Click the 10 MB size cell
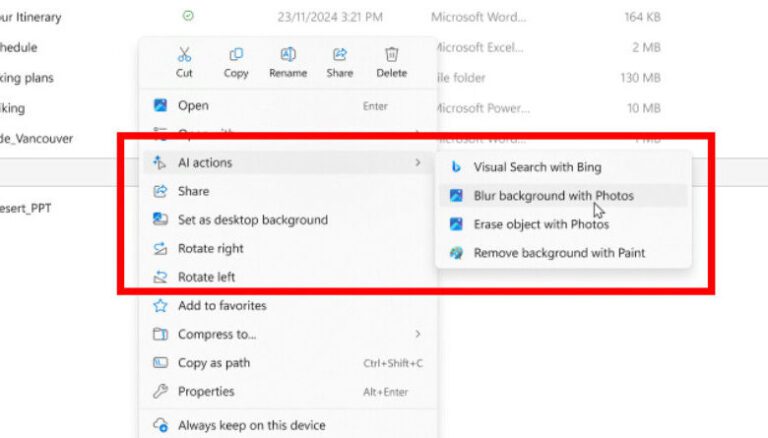 644,108
